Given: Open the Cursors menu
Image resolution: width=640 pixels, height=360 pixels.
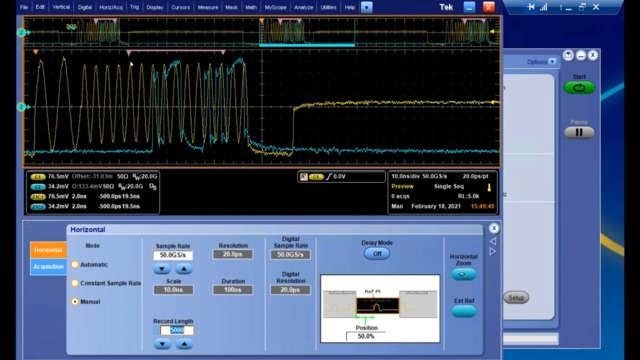Looking at the screenshot, I should click(x=181, y=7).
